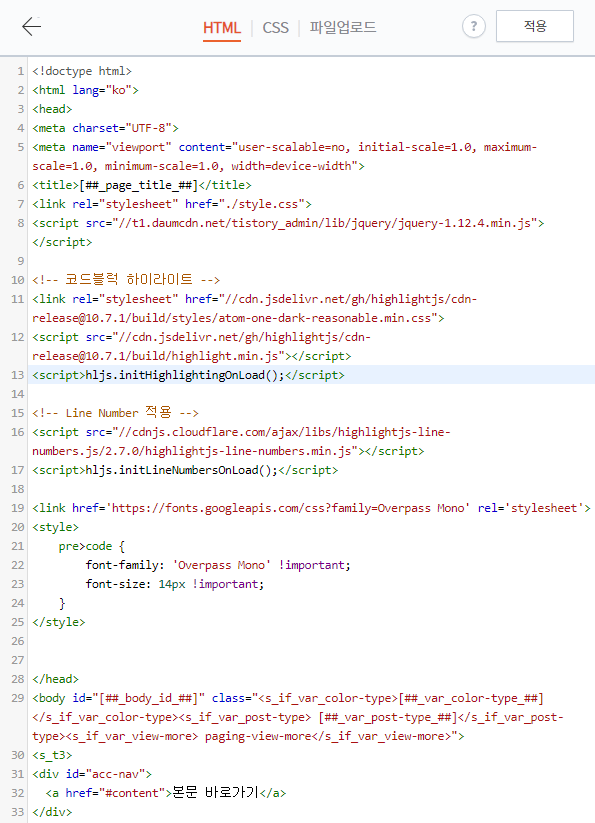Select line with '<meta charset="UTF-8">'
Screen dimensions: 595x823
pyautogui.click(x=105, y=128)
